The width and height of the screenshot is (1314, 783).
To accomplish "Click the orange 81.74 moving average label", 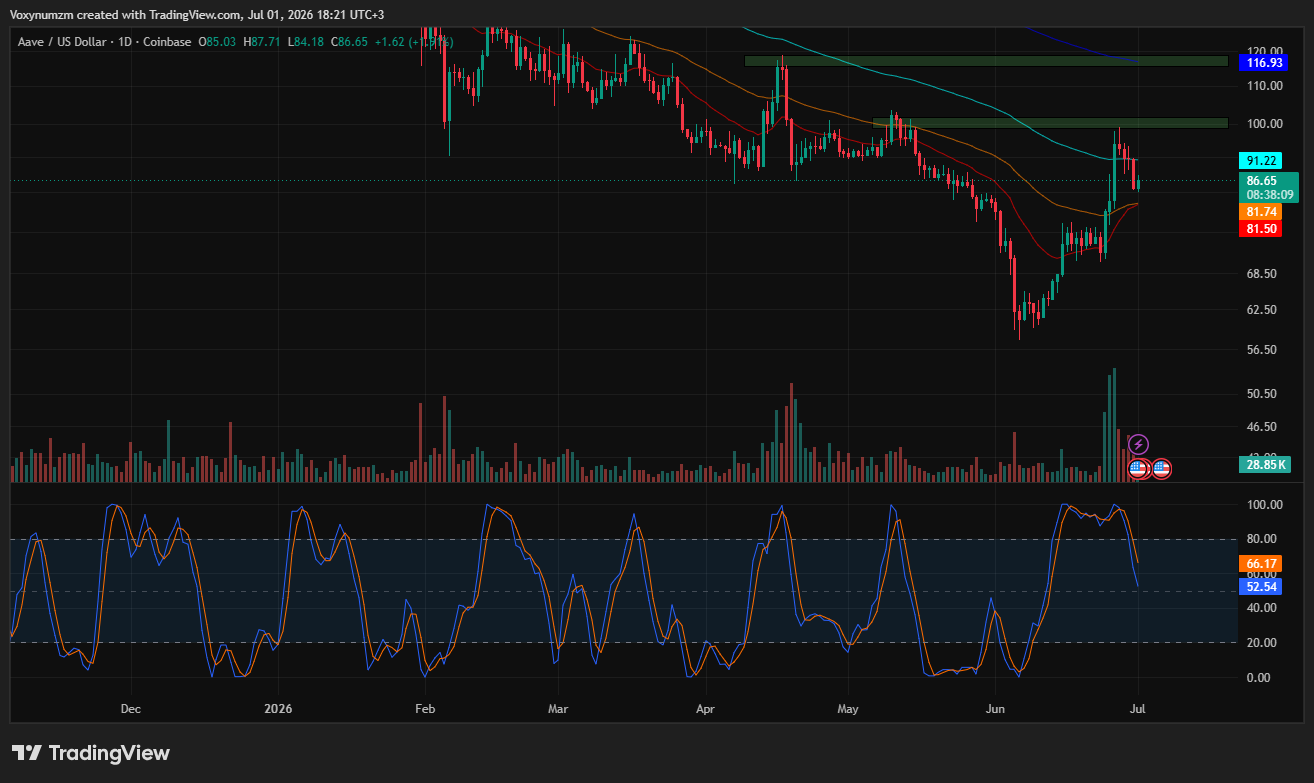I will [1259, 212].
